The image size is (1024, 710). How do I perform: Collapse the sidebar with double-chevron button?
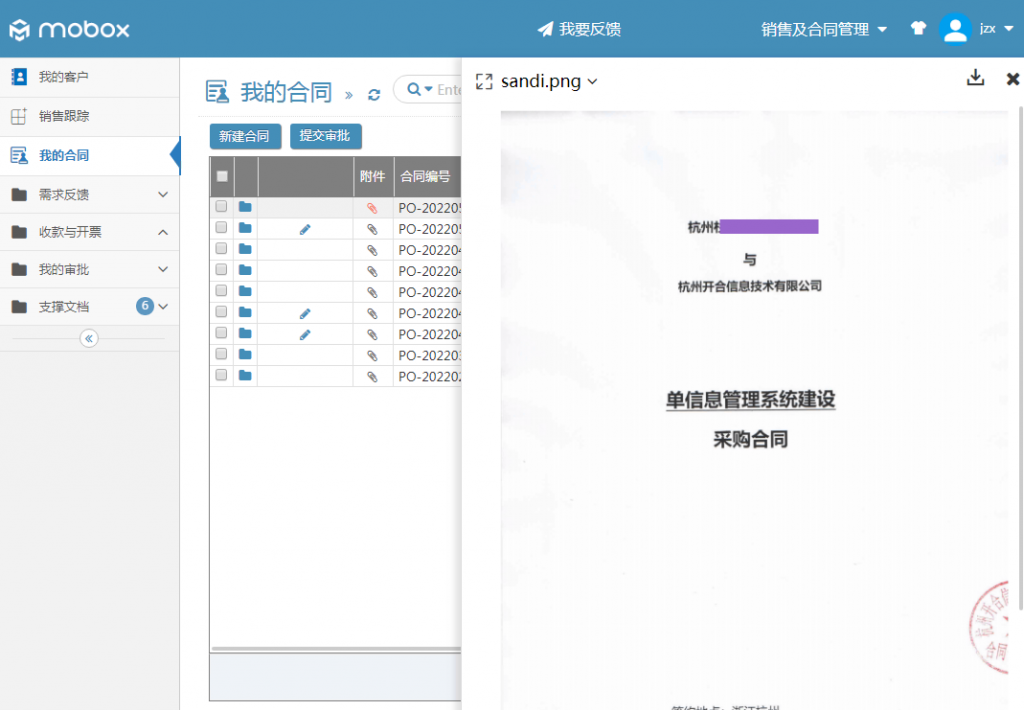(89, 338)
